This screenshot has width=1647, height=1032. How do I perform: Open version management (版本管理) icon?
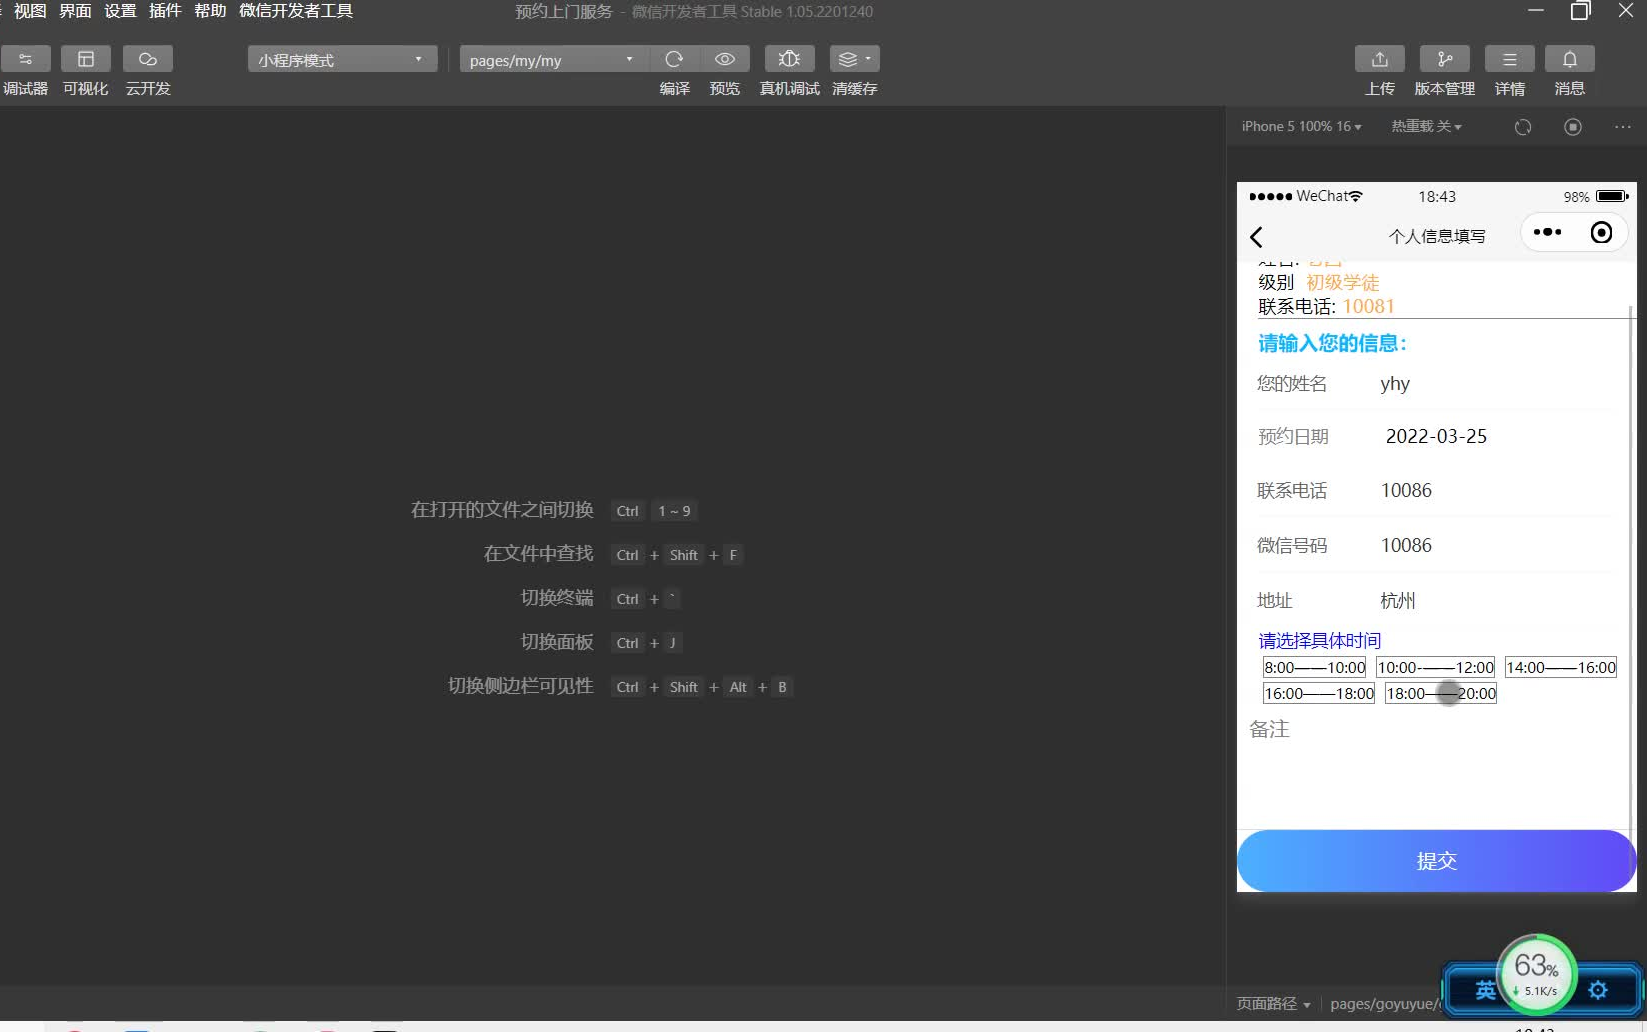click(x=1445, y=59)
